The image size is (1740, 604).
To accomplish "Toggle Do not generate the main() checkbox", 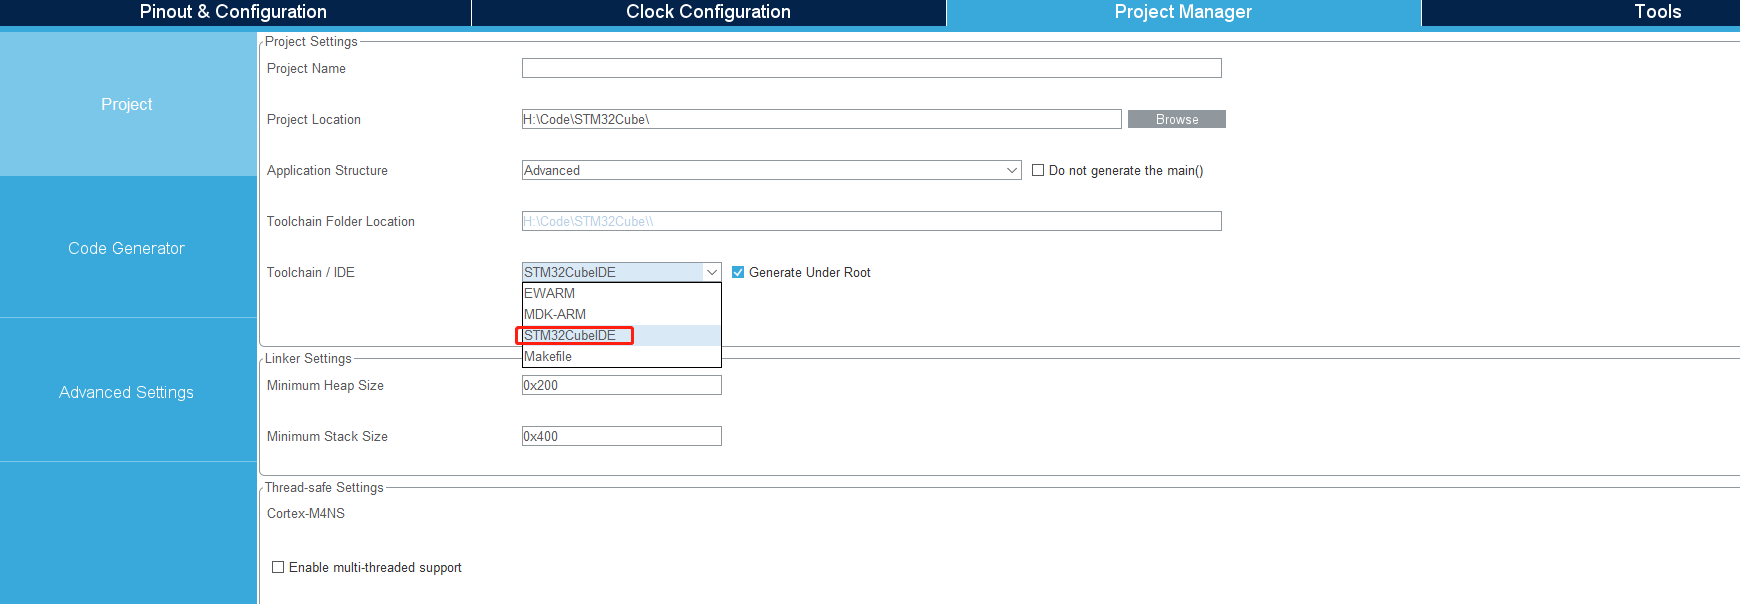I will click(1038, 170).
